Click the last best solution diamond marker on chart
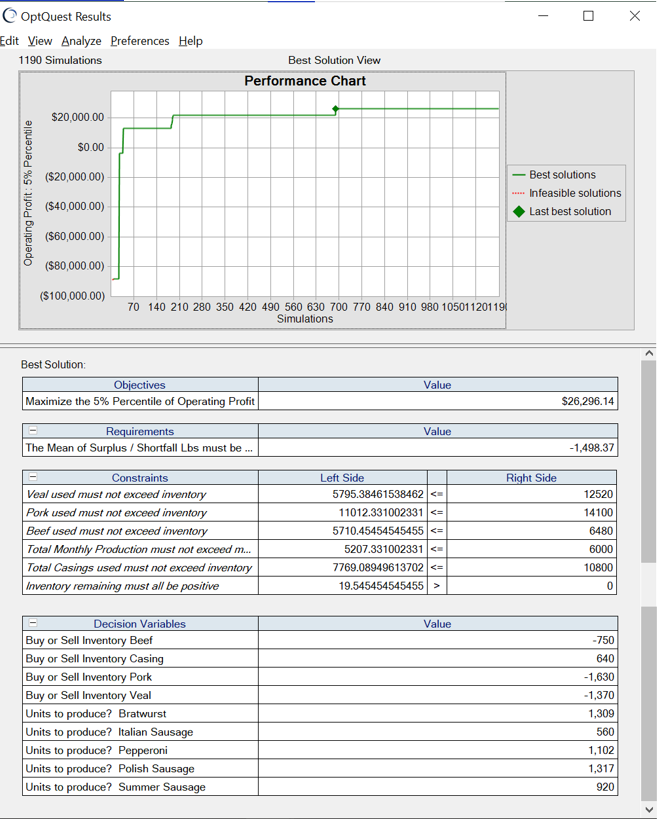 [x=336, y=109]
